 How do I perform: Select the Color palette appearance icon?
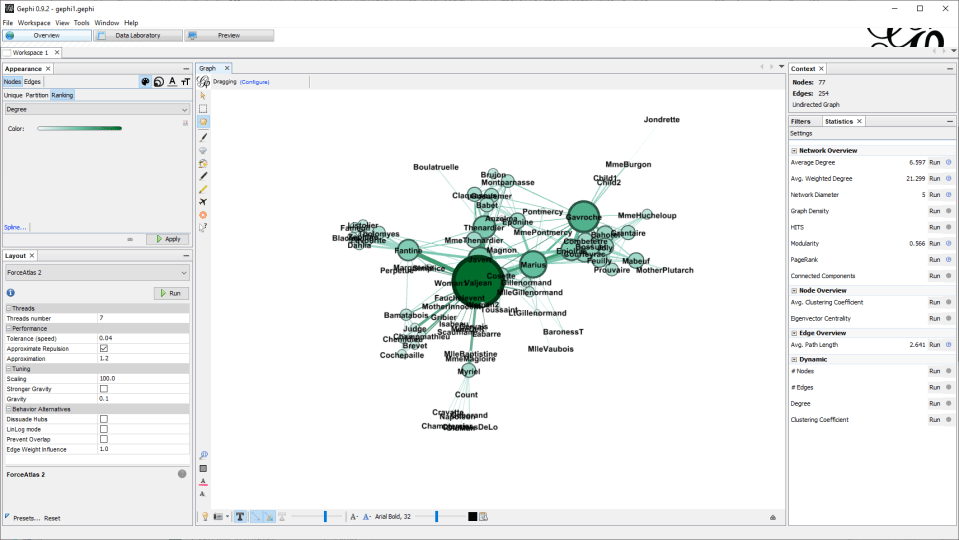tap(146, 82)
